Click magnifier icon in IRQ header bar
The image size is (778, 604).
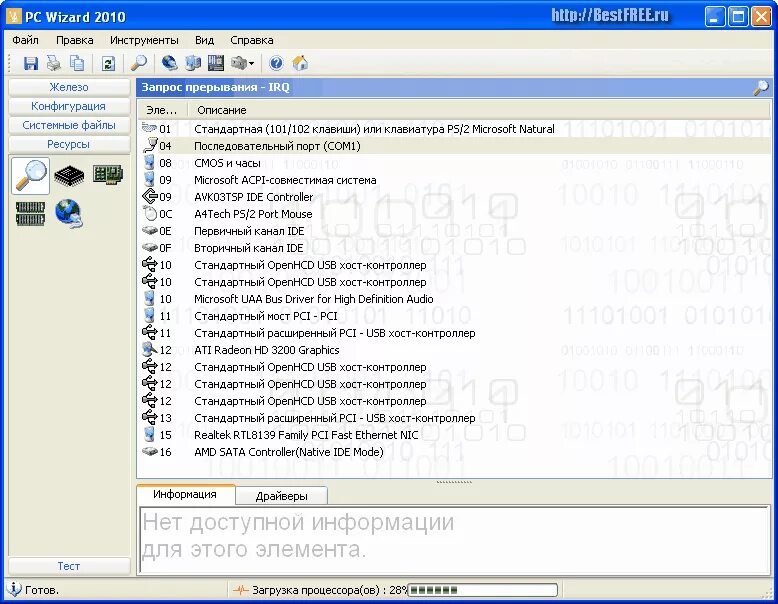tap(761, 87)
